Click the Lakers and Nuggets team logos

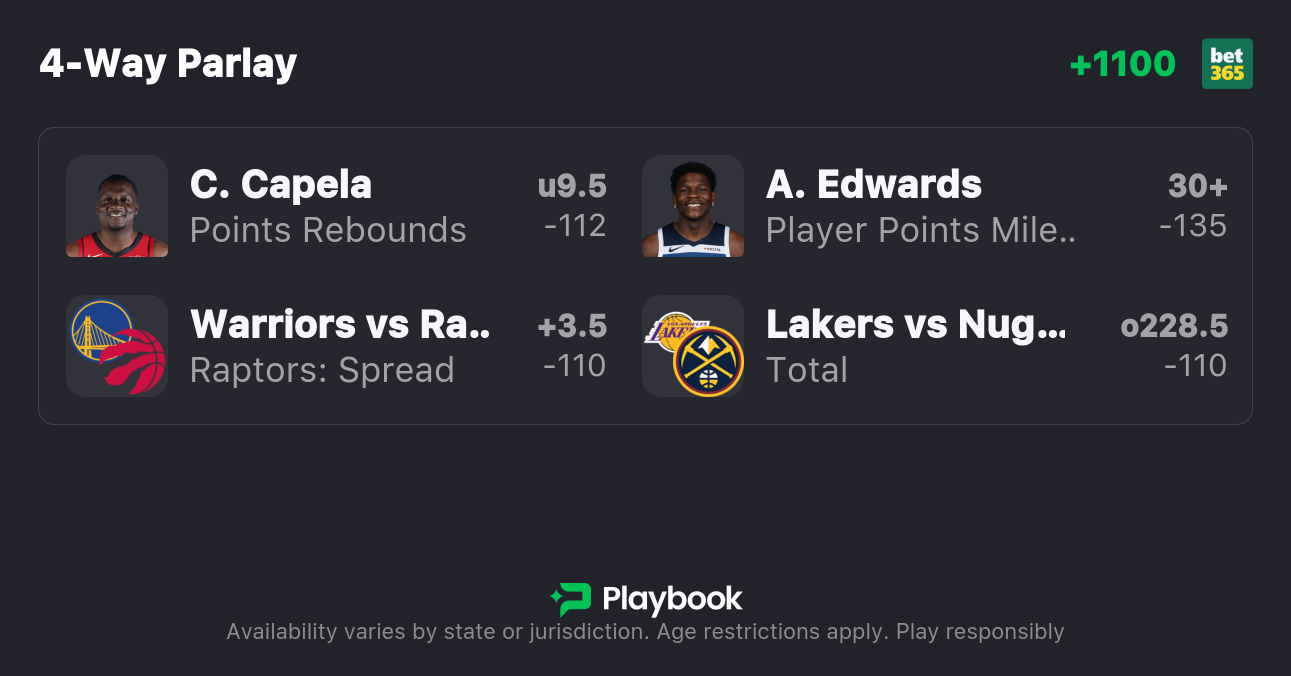pos(693,346)
